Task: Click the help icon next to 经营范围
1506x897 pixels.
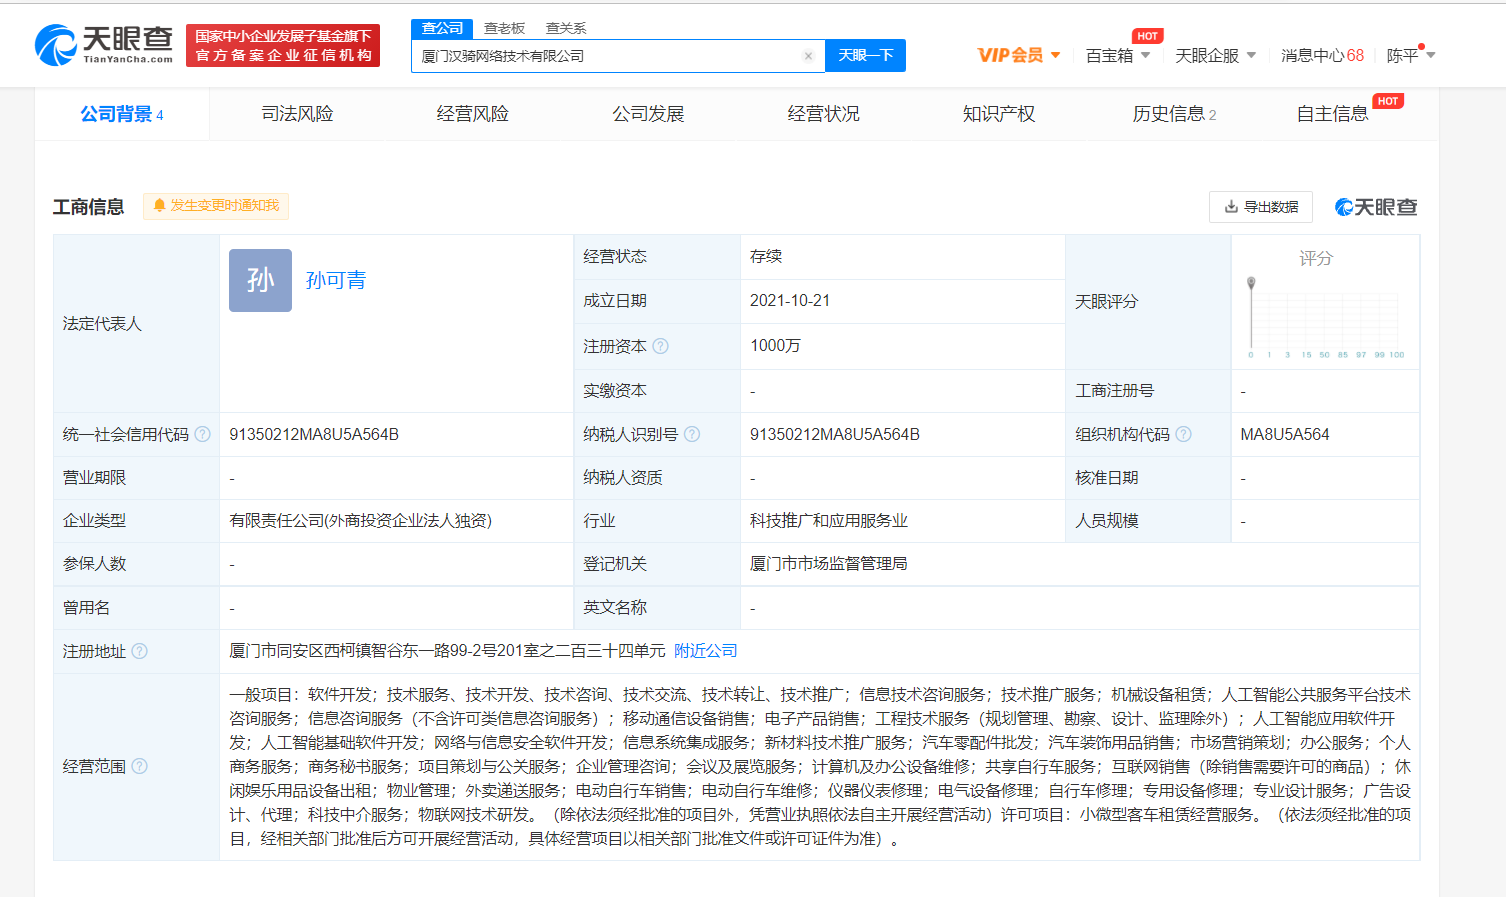Action: pyautogui.click(x=139, y=766)
